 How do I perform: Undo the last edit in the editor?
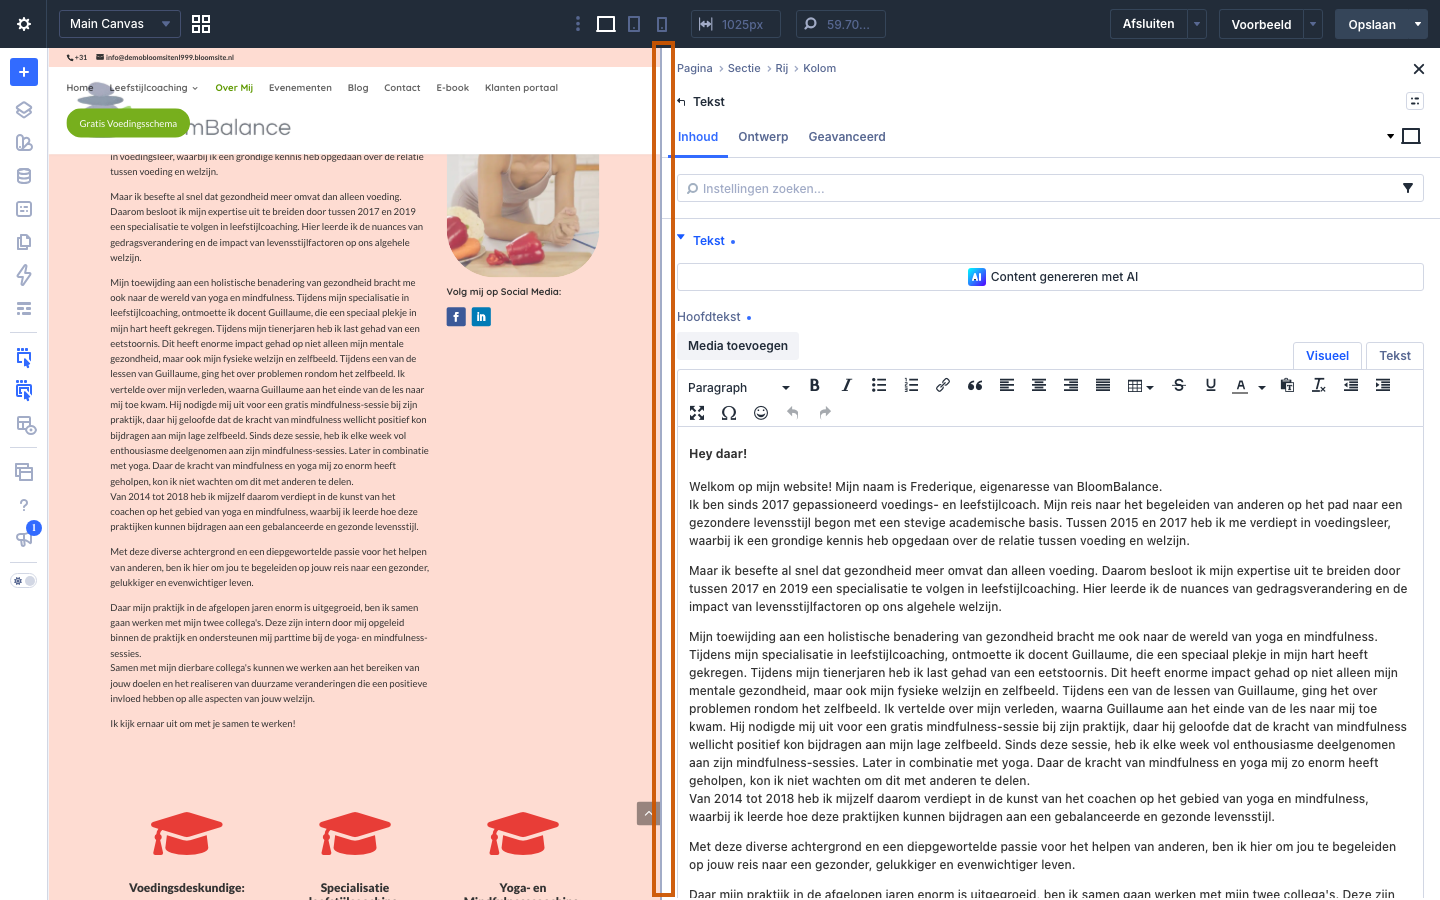(793, 413)
